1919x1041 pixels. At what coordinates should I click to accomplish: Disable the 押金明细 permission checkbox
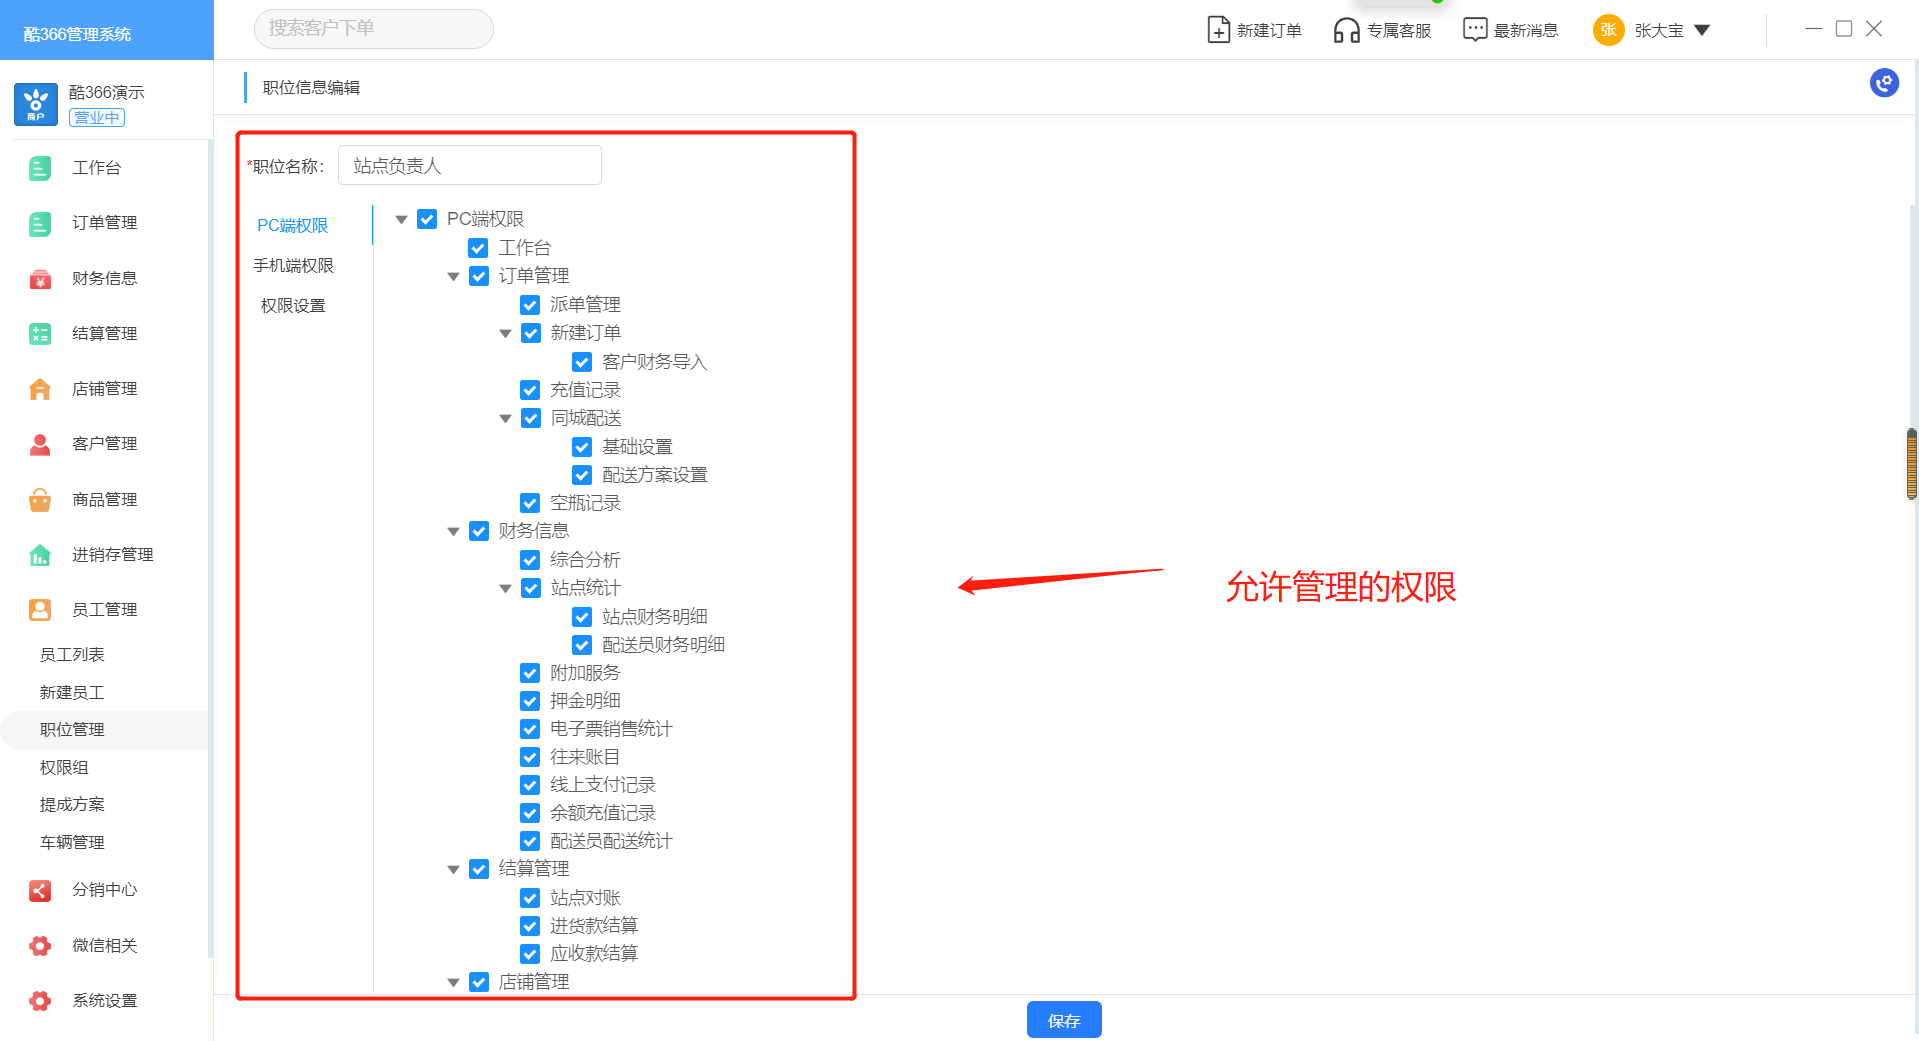[x=530, y=701]
